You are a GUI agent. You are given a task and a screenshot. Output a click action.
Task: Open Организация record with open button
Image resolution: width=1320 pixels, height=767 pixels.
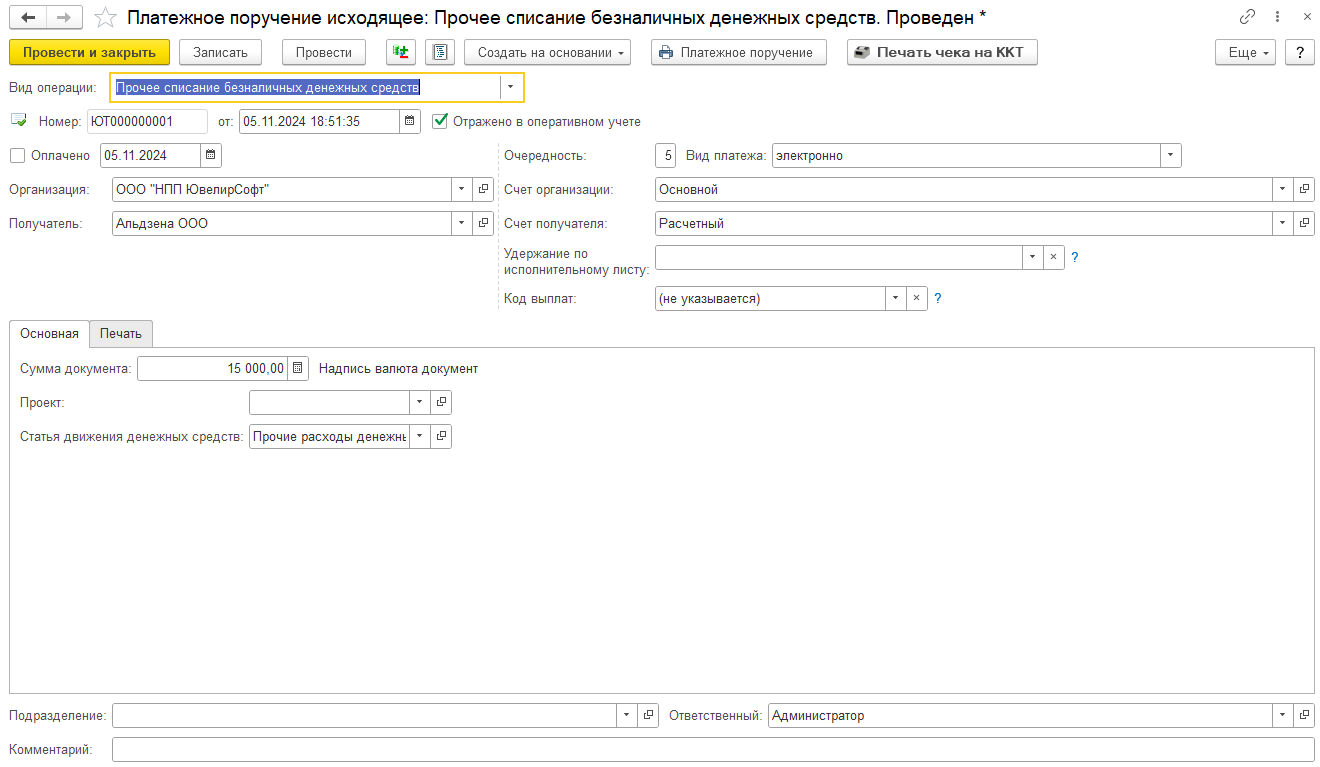coord(483,189)
